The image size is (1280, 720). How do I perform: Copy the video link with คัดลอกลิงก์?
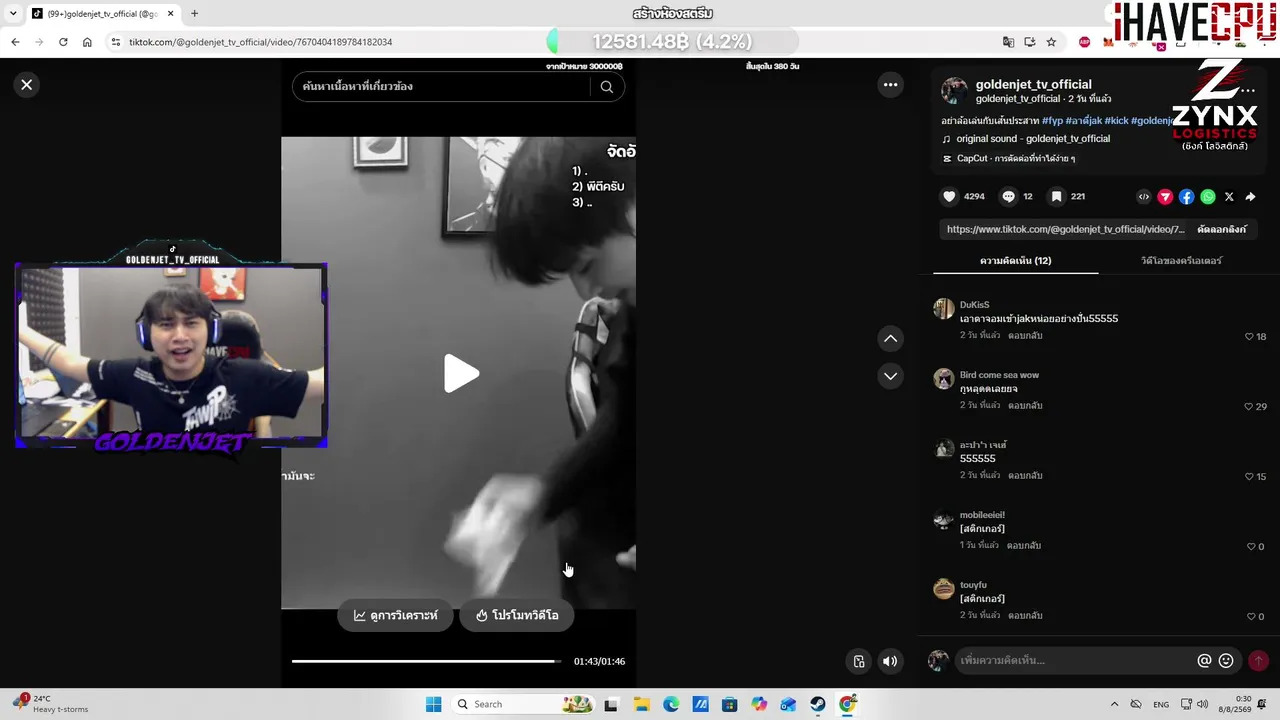click(x=1222, y=229)
